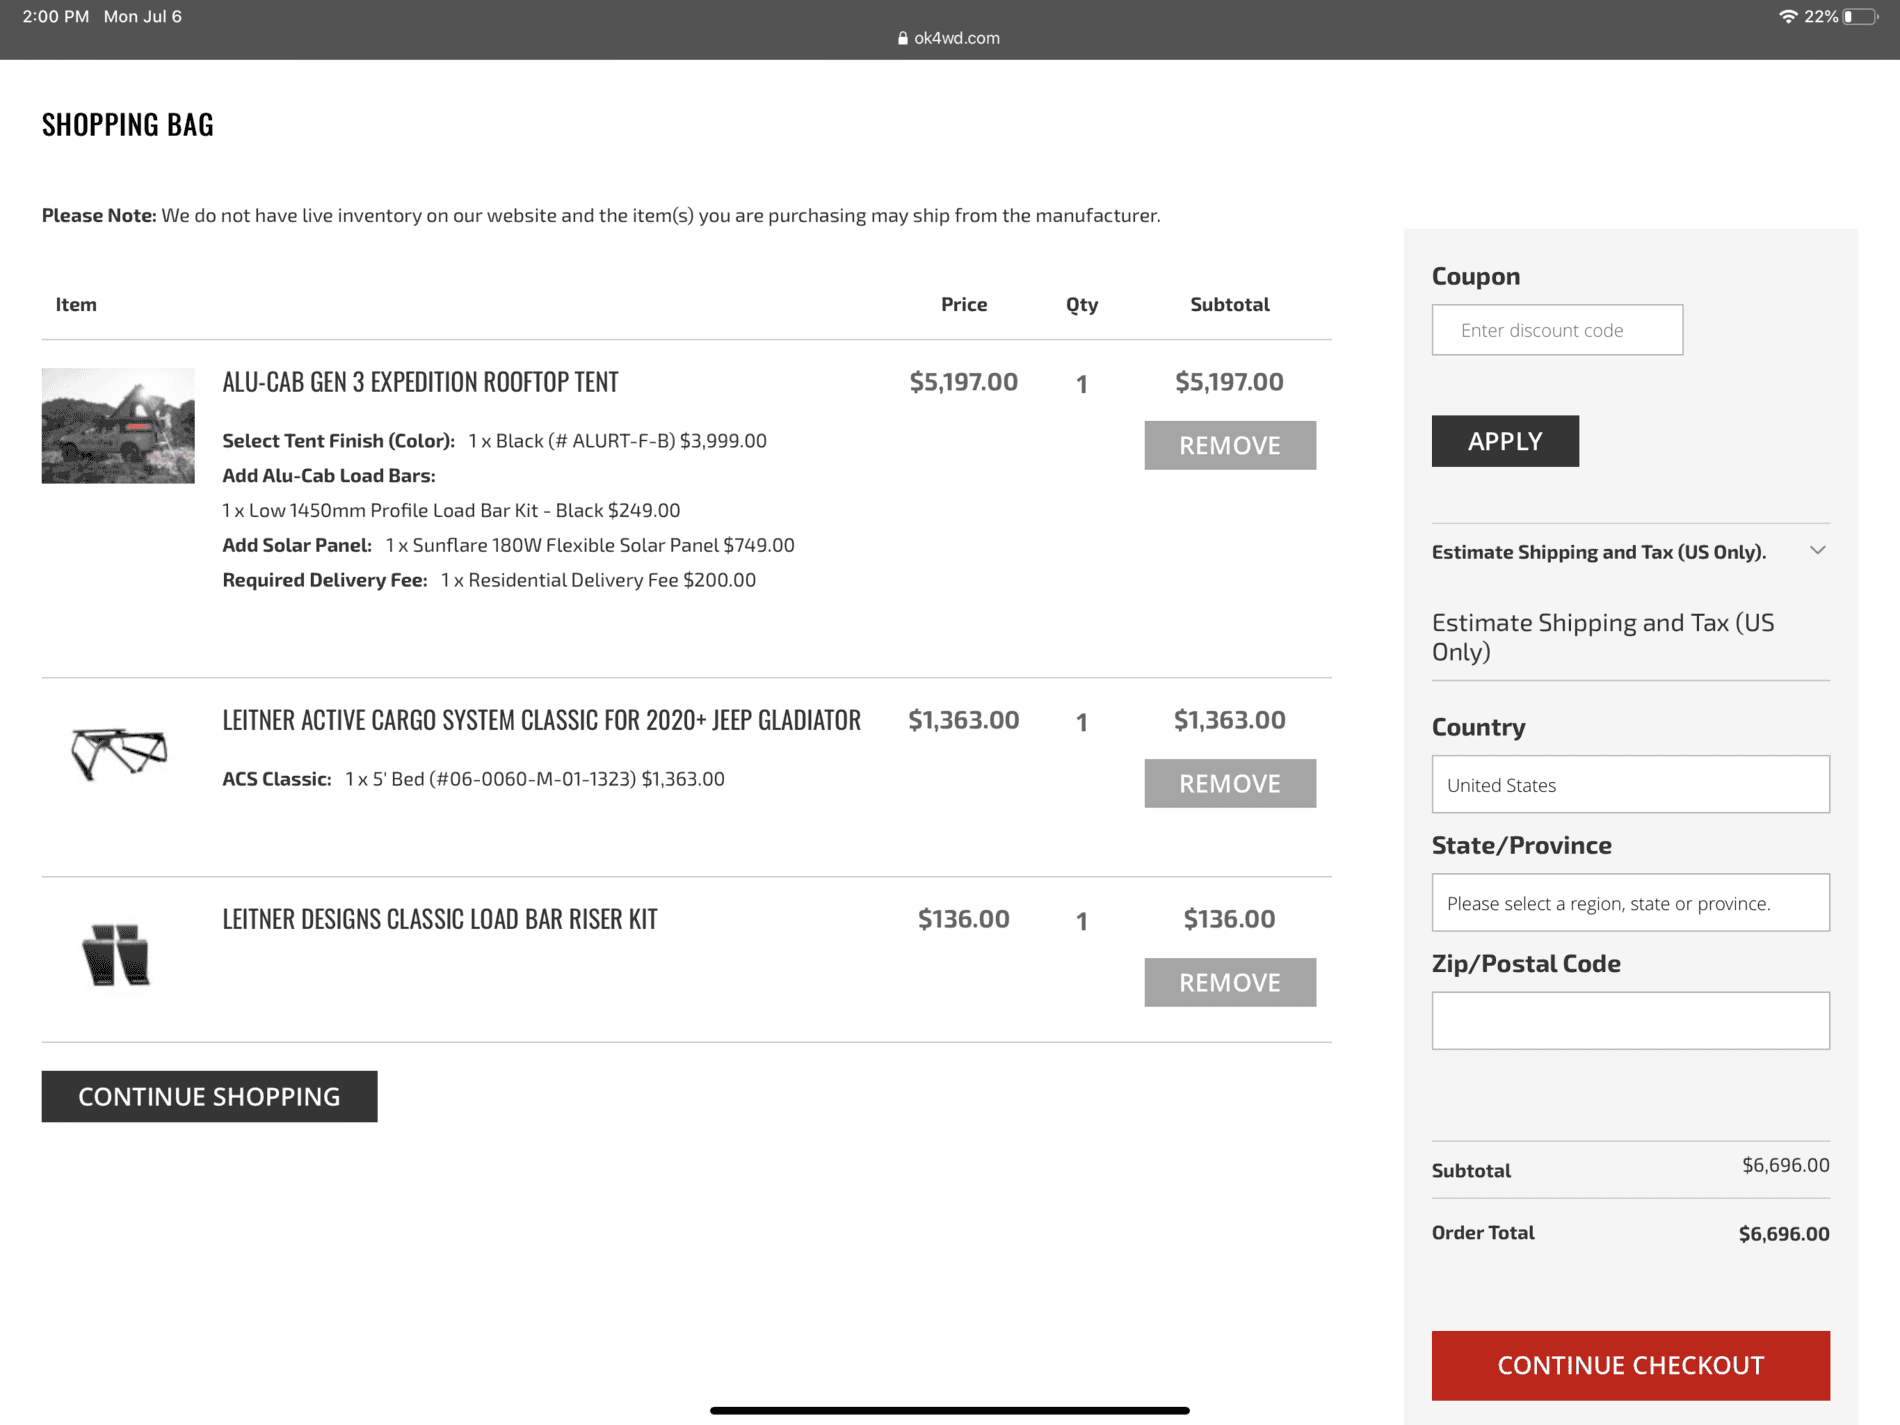Tap the iPad home indicator bar
This screenshot has height=1425, width=1900.
pyautogui.click(x=949, y=1410)
